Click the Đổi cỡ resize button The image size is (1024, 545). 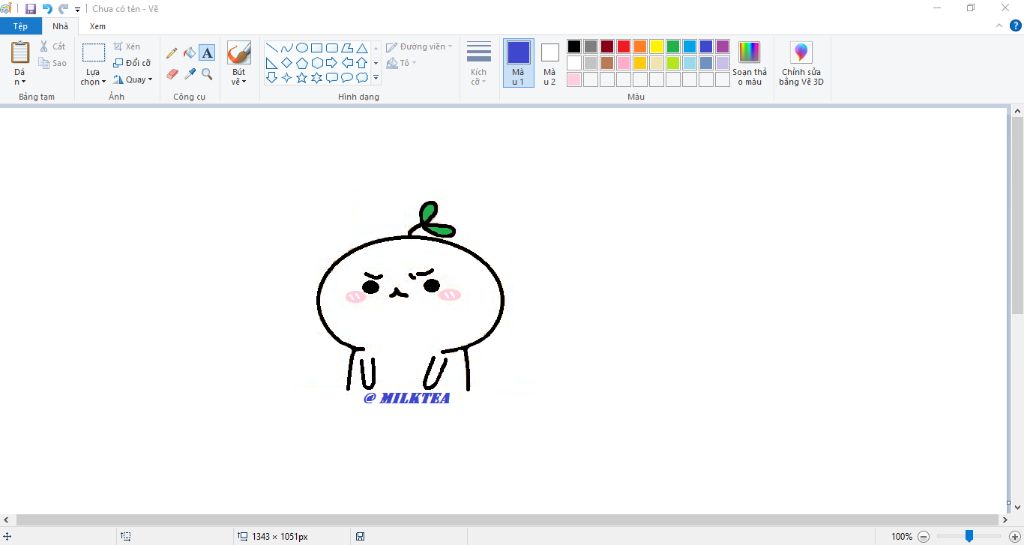132,63
